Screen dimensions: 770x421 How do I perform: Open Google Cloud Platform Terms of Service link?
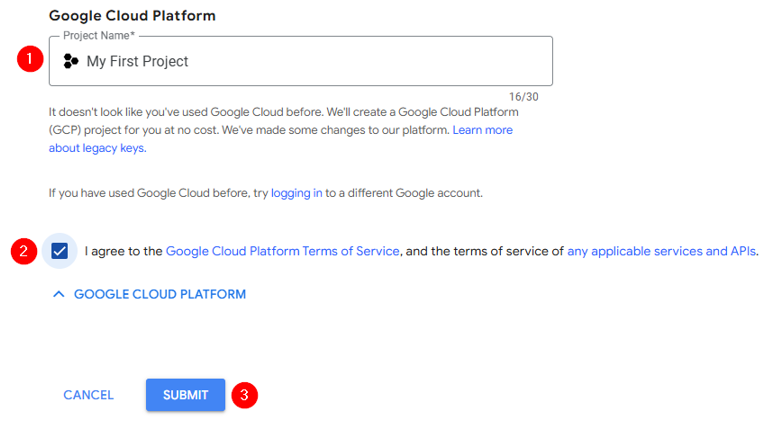282,251
